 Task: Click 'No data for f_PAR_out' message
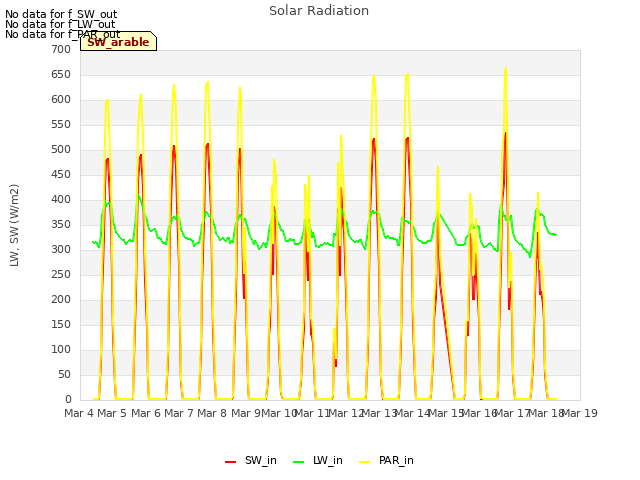tap(62, 34)
